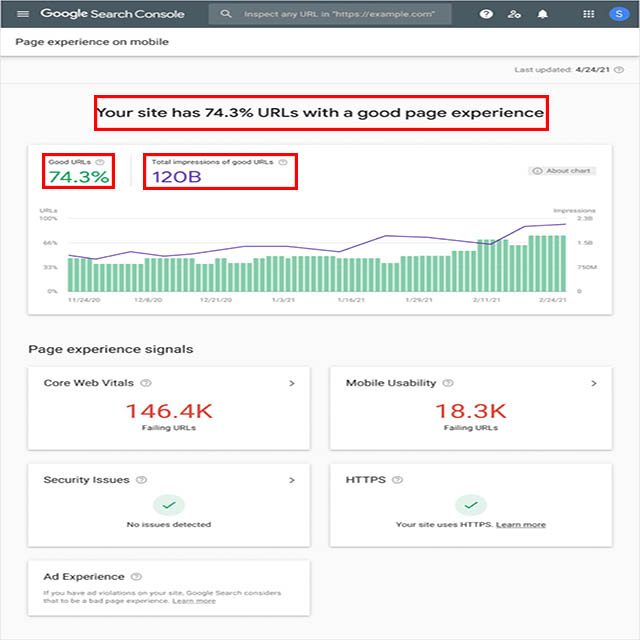Image resolution: width=640 pixels, height=640 pixels.
Task: Open the HTTPS Learn more link
Action: coord(521,524)
